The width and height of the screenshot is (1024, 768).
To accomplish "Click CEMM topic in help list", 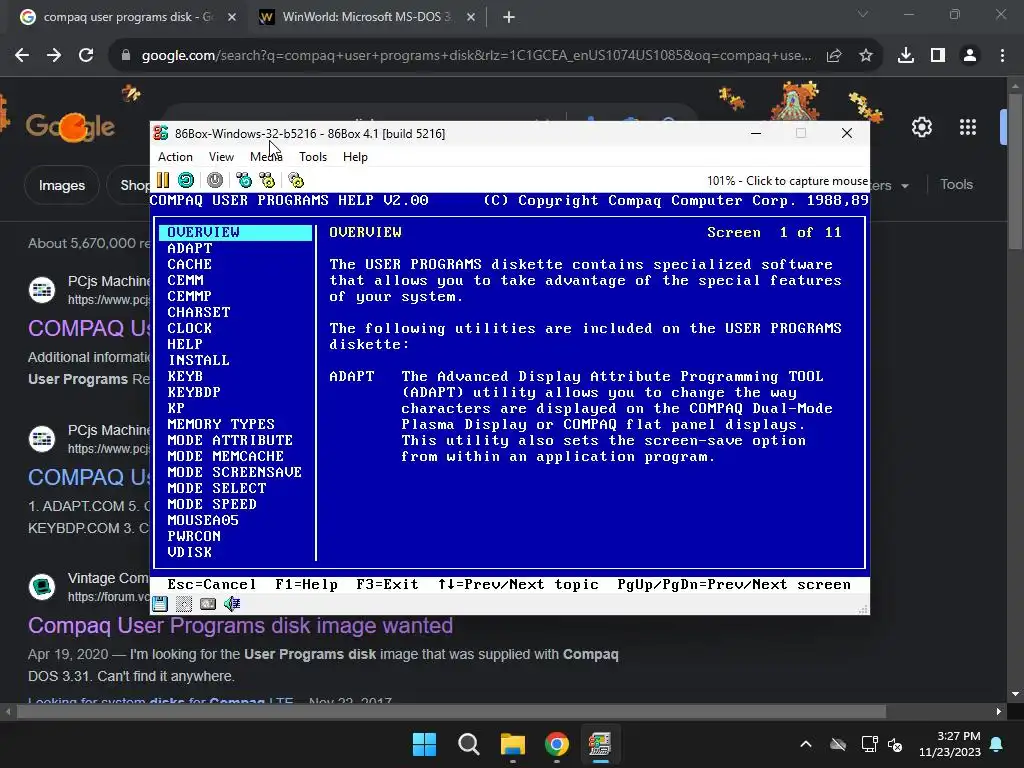I will (x=185, y=280).
